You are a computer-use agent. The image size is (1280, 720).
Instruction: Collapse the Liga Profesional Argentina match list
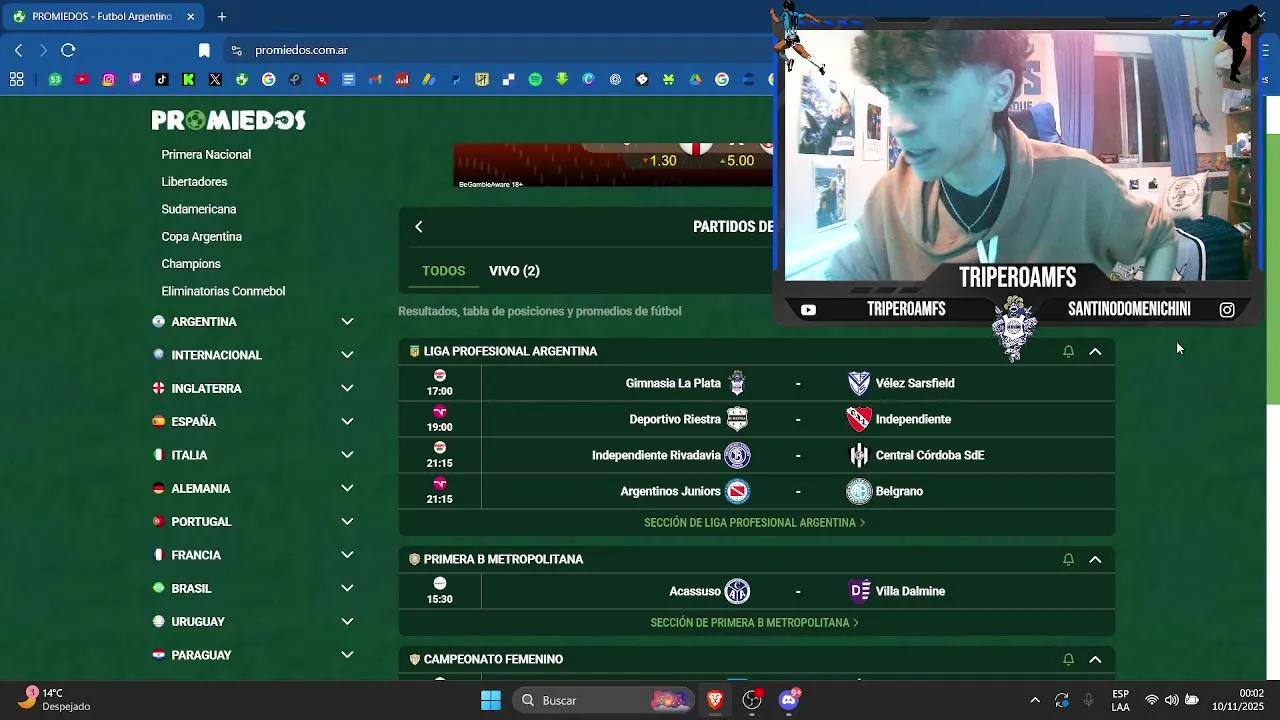point(1095,351)
